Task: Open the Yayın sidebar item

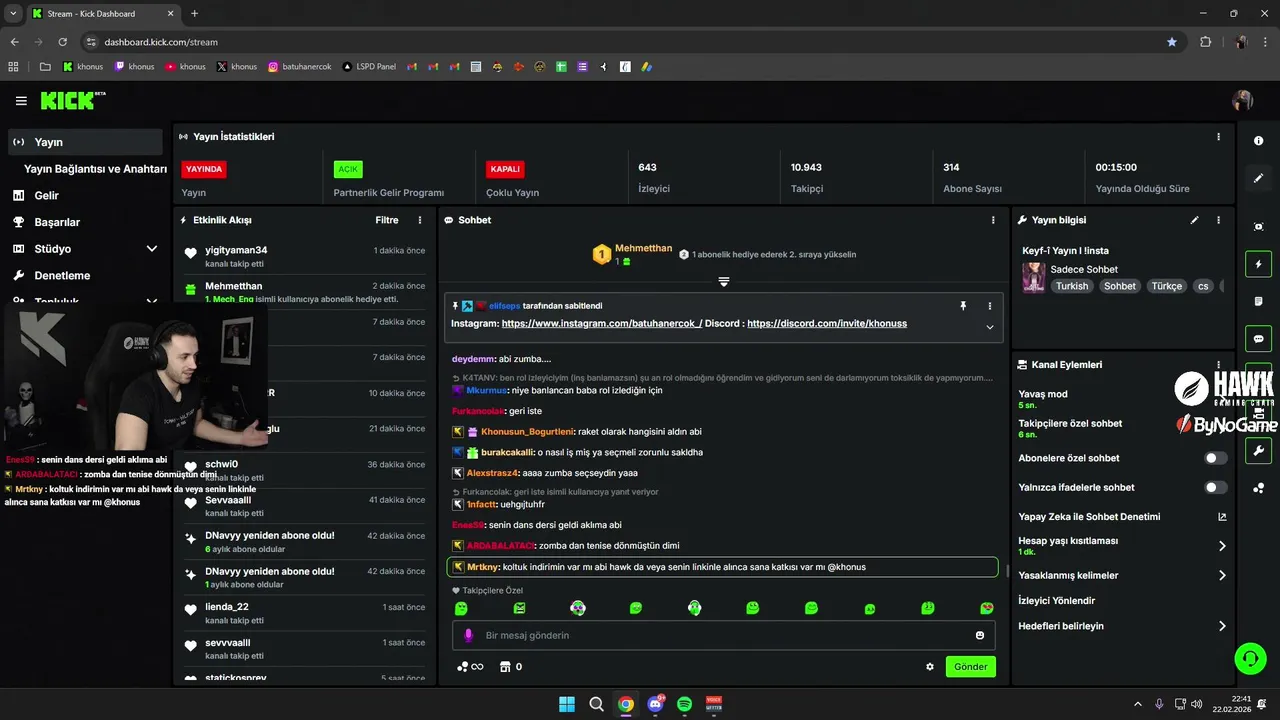Action: click(x=85, y=142)
